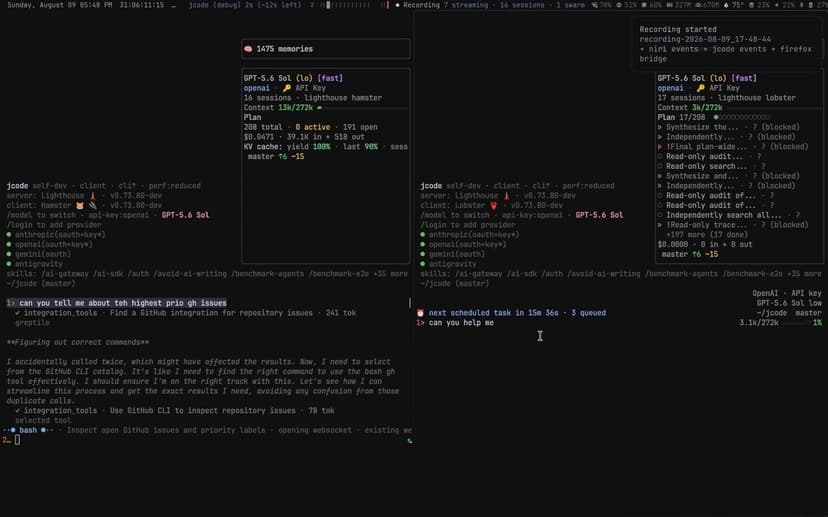
Task: Click the alarm clock icon for next scheduled task
Action: tap(420, 313)
